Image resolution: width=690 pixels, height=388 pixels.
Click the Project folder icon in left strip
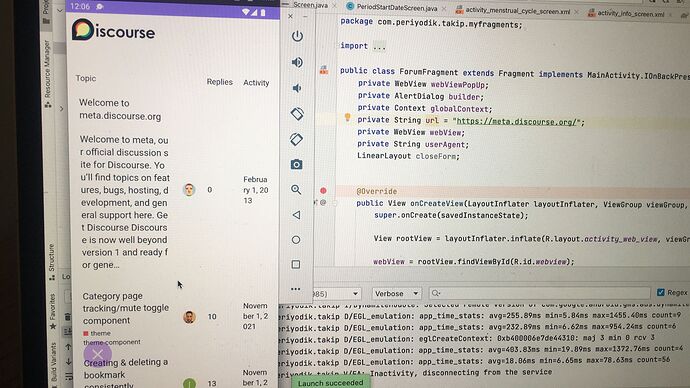(46, 21)
